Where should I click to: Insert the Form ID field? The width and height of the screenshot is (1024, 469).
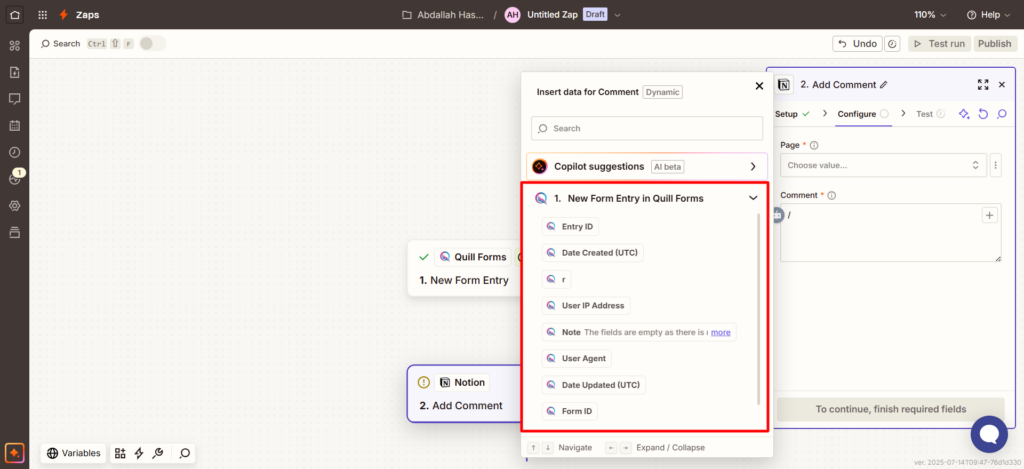(569, 412)
